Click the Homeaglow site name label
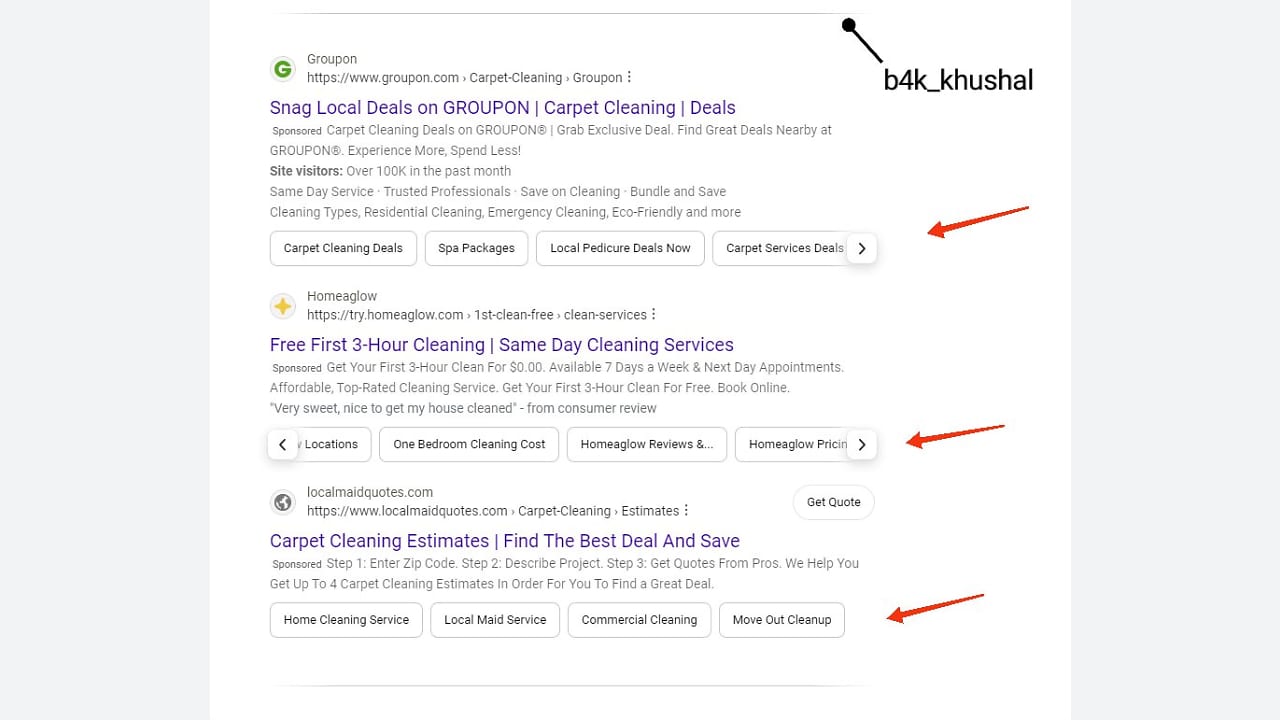Image resolution: width=1280 pixels, height=720 pixels. click(342, 296)
